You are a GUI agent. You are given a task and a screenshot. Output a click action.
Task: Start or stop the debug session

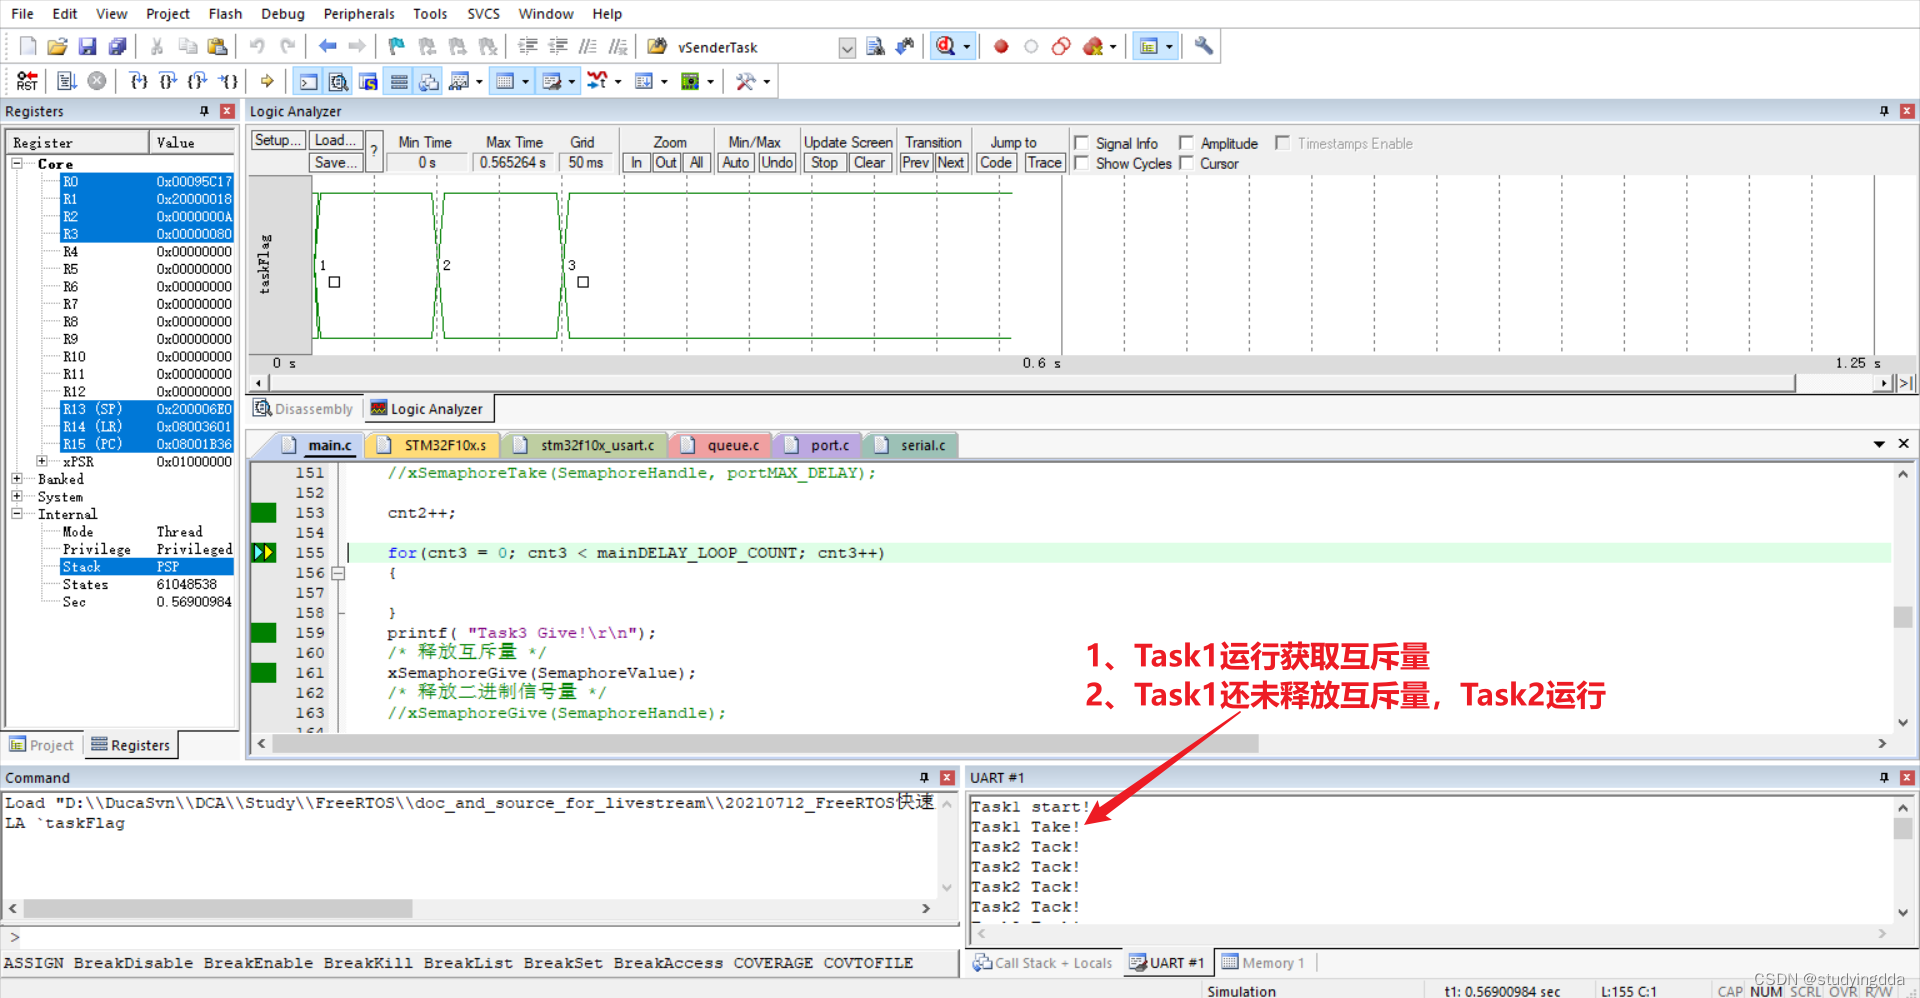[945, 46]
